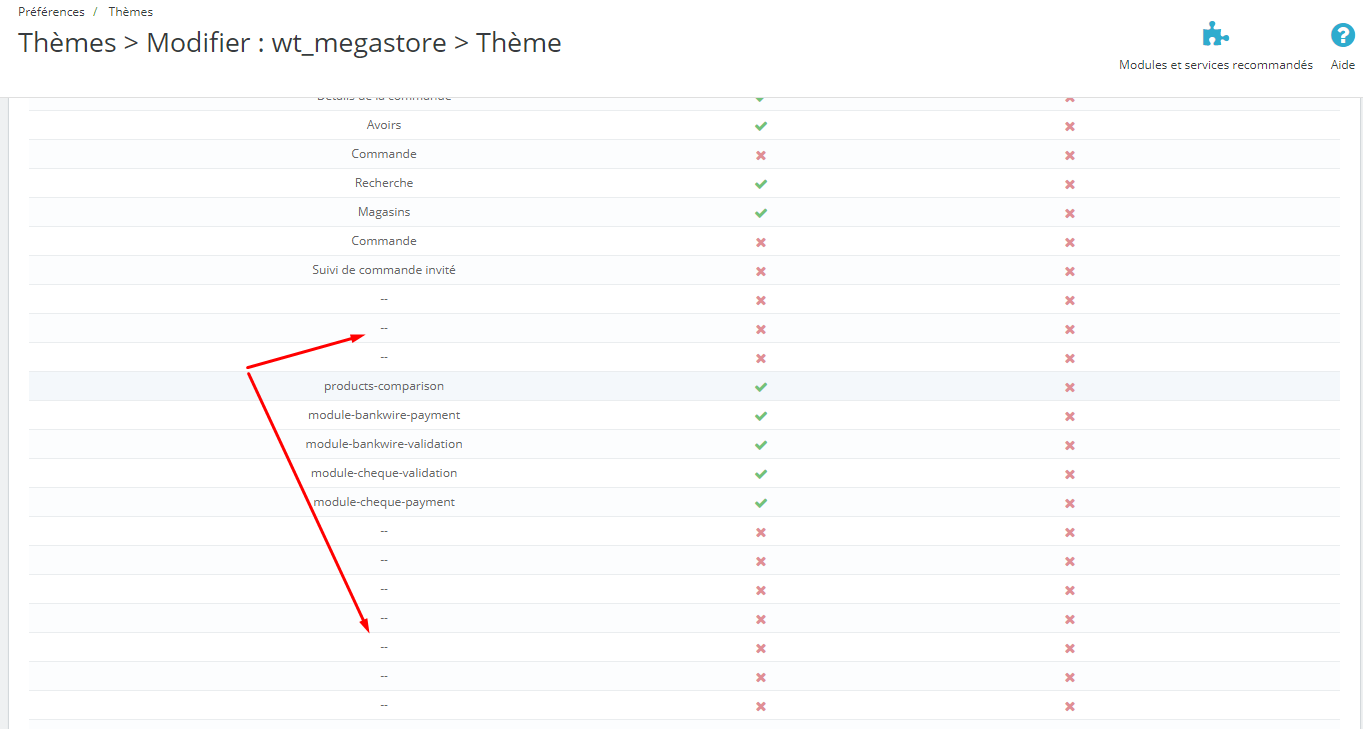Viewport: 1363px width, 729px height.
Task: Click second-column red cross for module-cheque-payment
Action: [x=1070, y=503]
